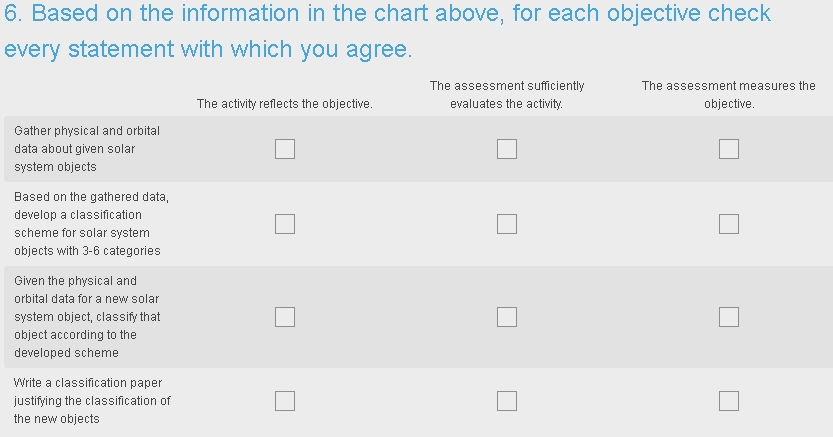Tick 'activity reflects the objective' for develop classification scheme
The image size is (833, 437).
pos(285,224)
